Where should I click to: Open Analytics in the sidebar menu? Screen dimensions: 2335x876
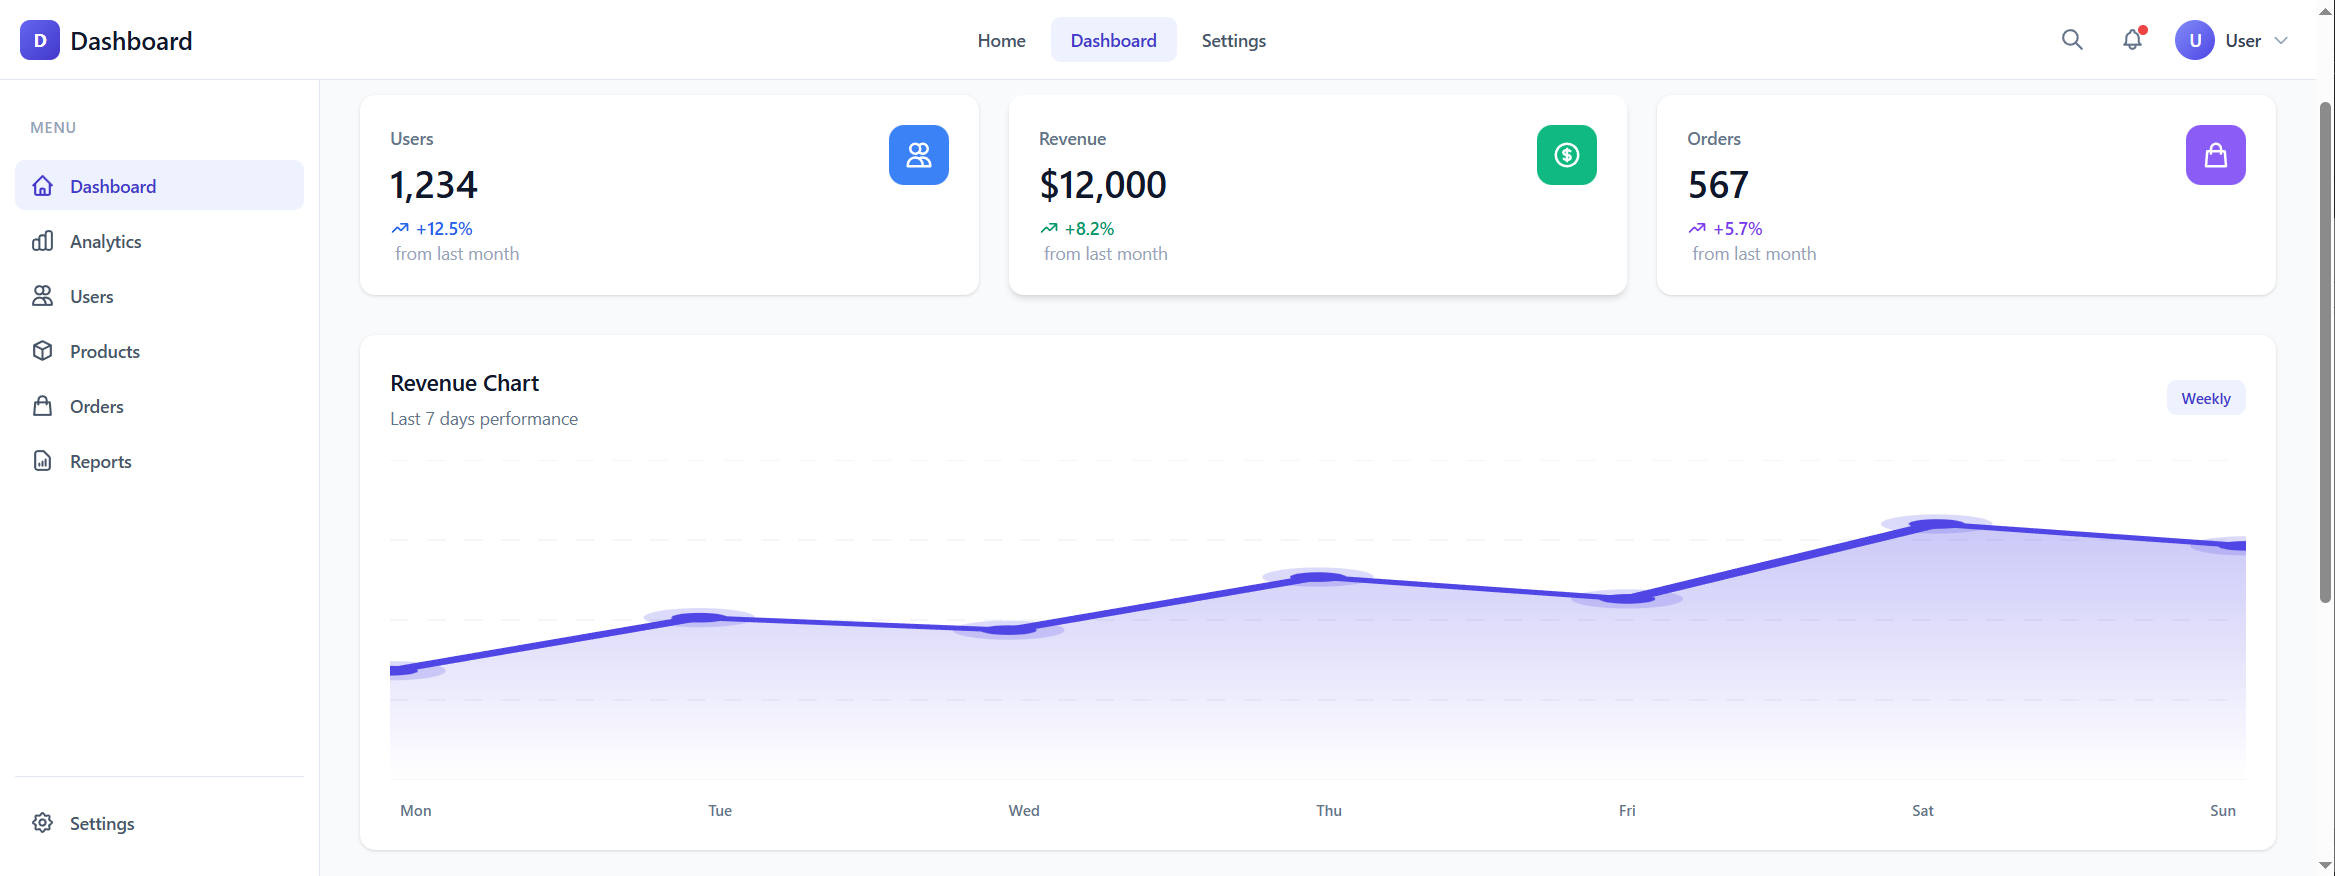click(159, 241)
